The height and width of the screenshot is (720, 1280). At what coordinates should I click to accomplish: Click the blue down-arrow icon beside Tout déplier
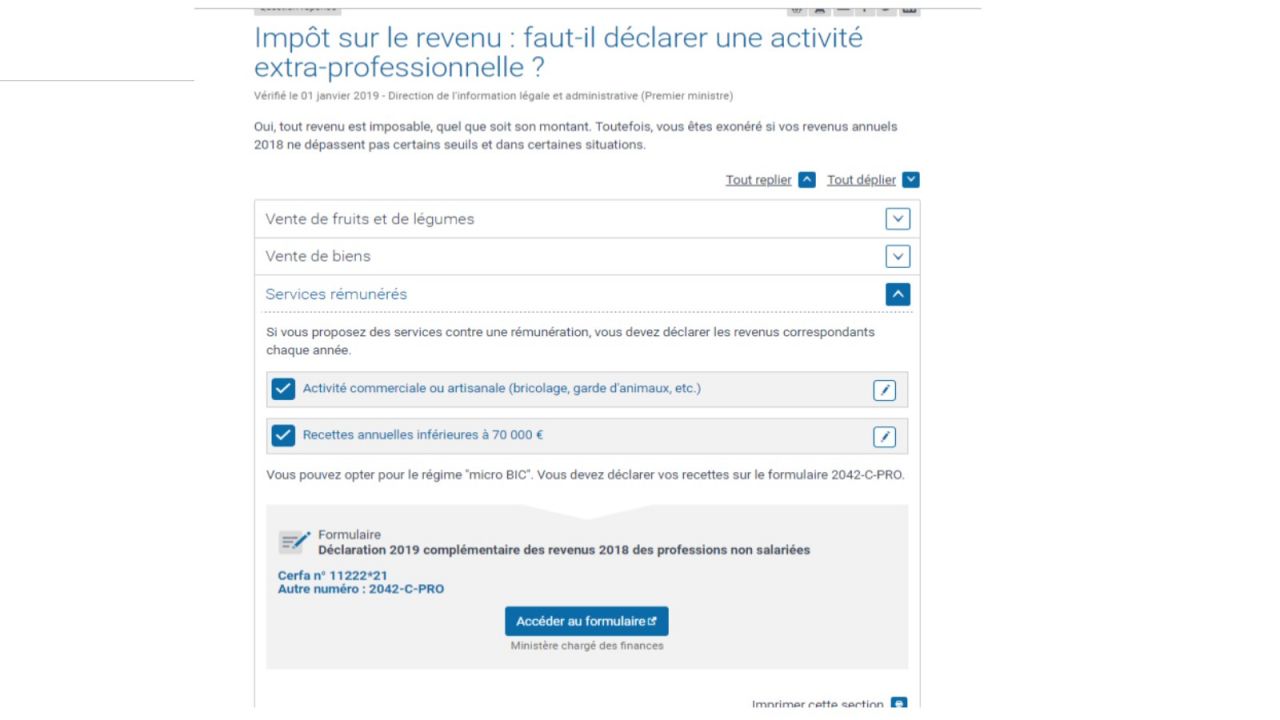click(x=910, y=180)
